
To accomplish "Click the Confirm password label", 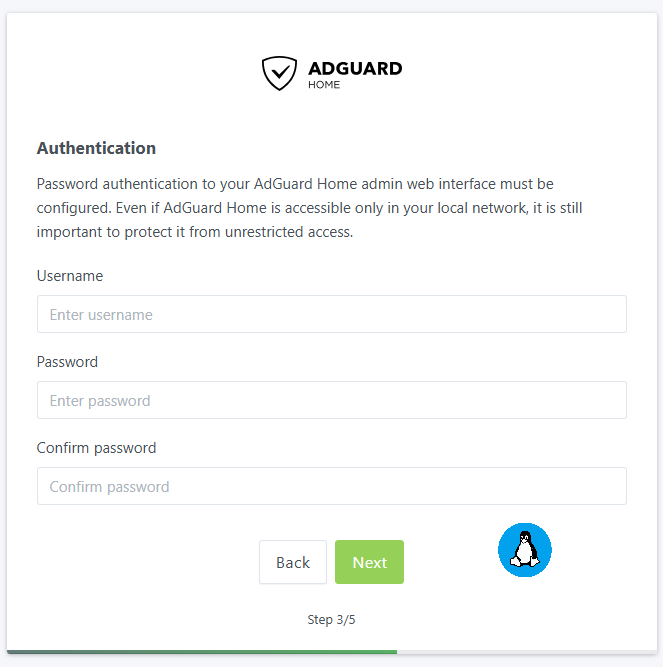I will click(x=96, y=447).
